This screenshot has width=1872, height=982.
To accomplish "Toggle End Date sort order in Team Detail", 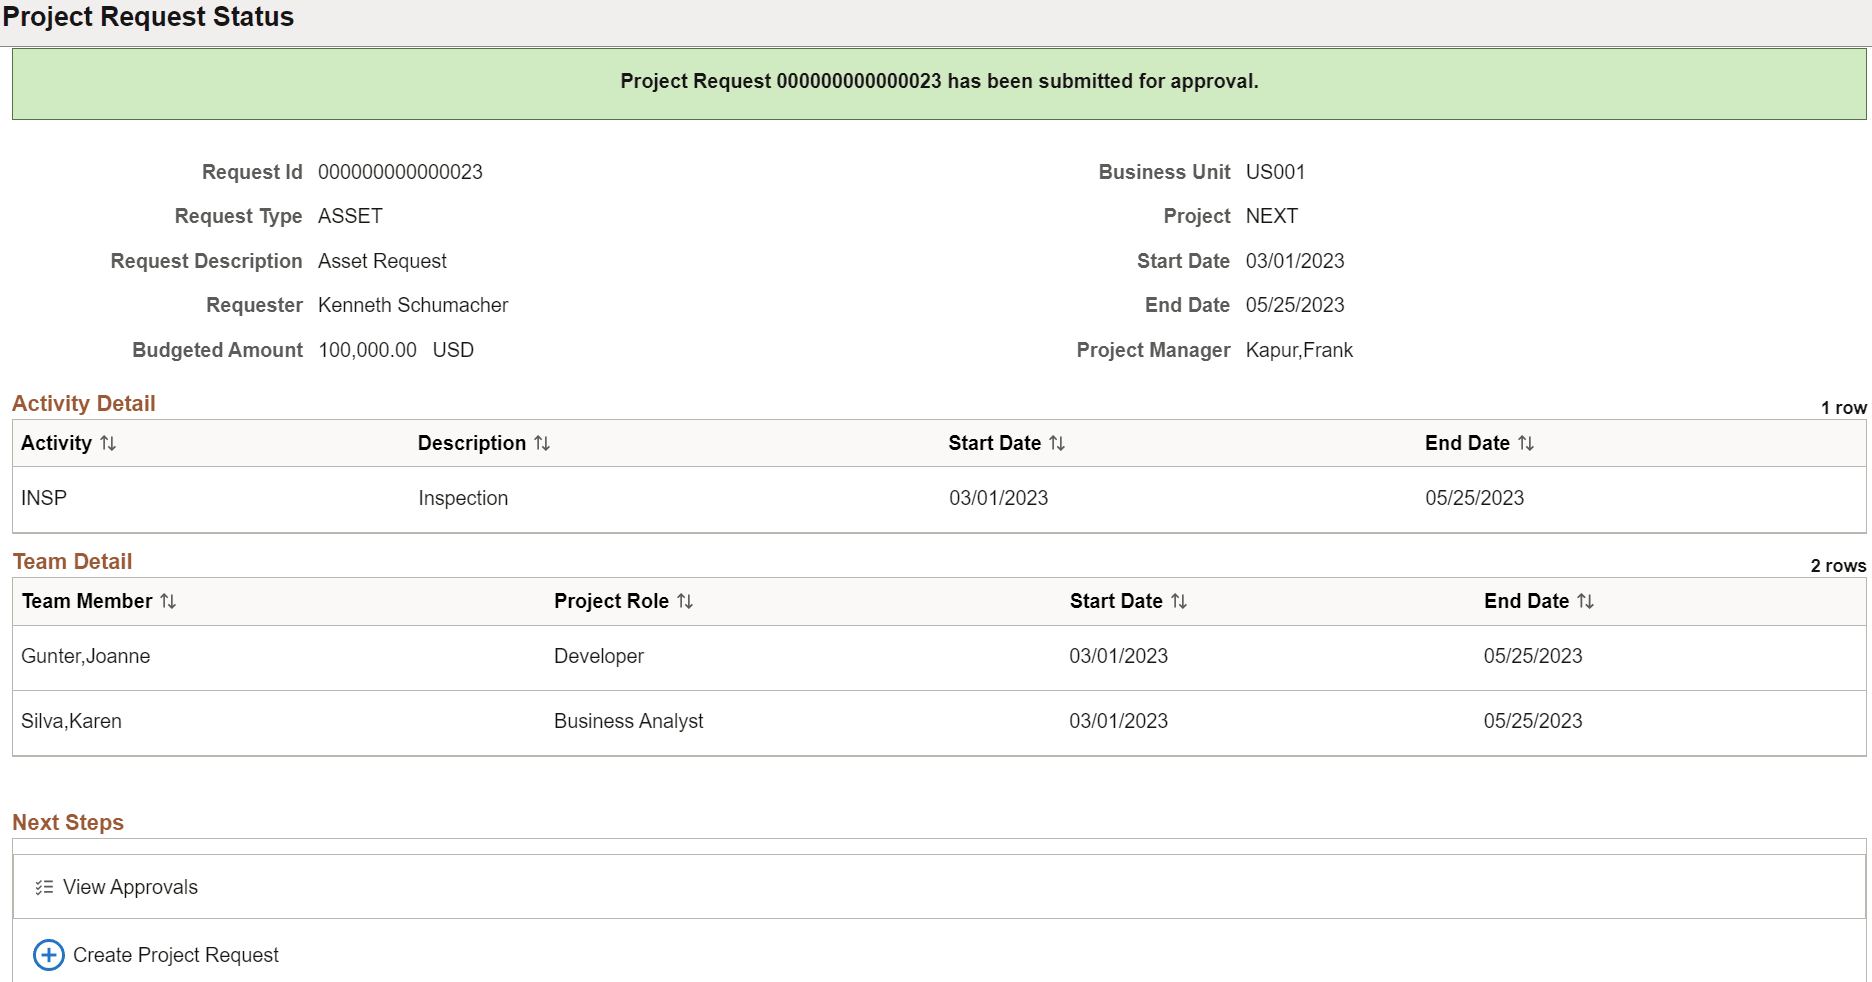I will (1588, 601).
